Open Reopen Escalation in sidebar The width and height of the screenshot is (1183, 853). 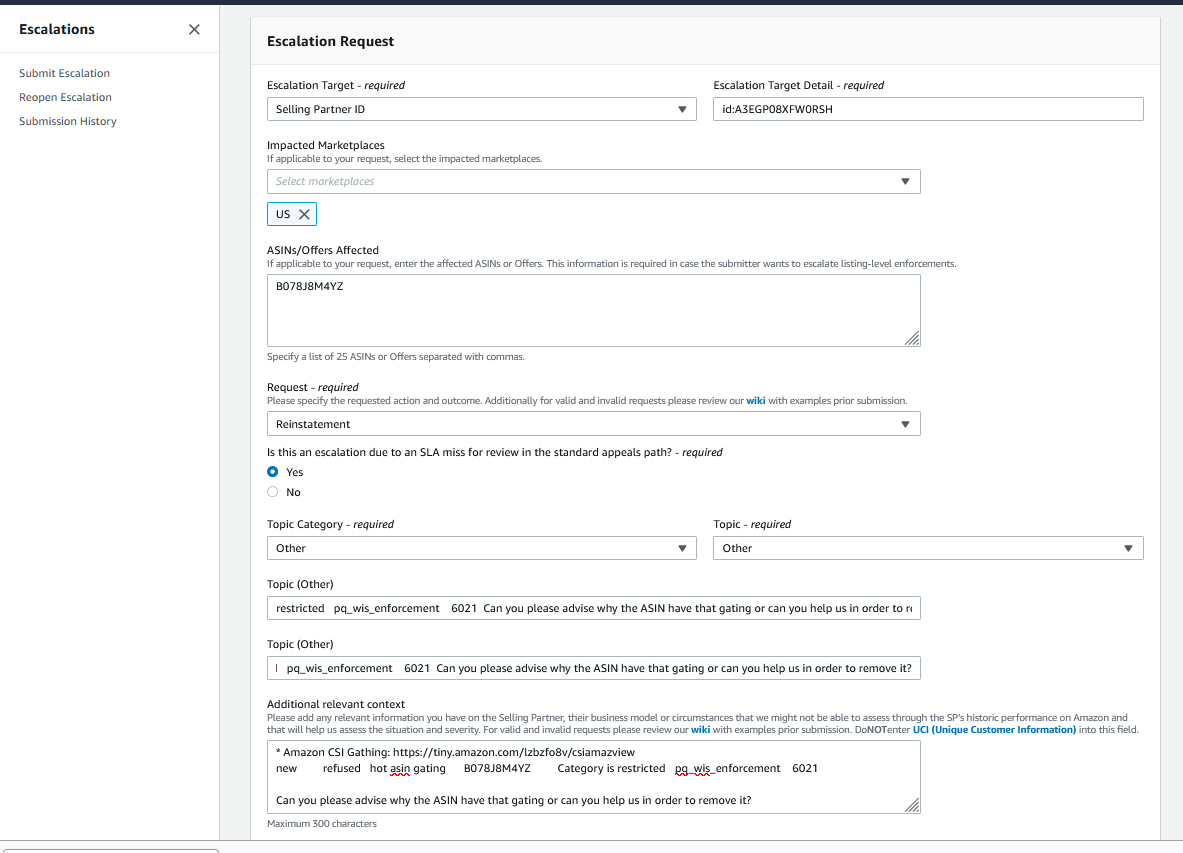[x=65, y=97]
